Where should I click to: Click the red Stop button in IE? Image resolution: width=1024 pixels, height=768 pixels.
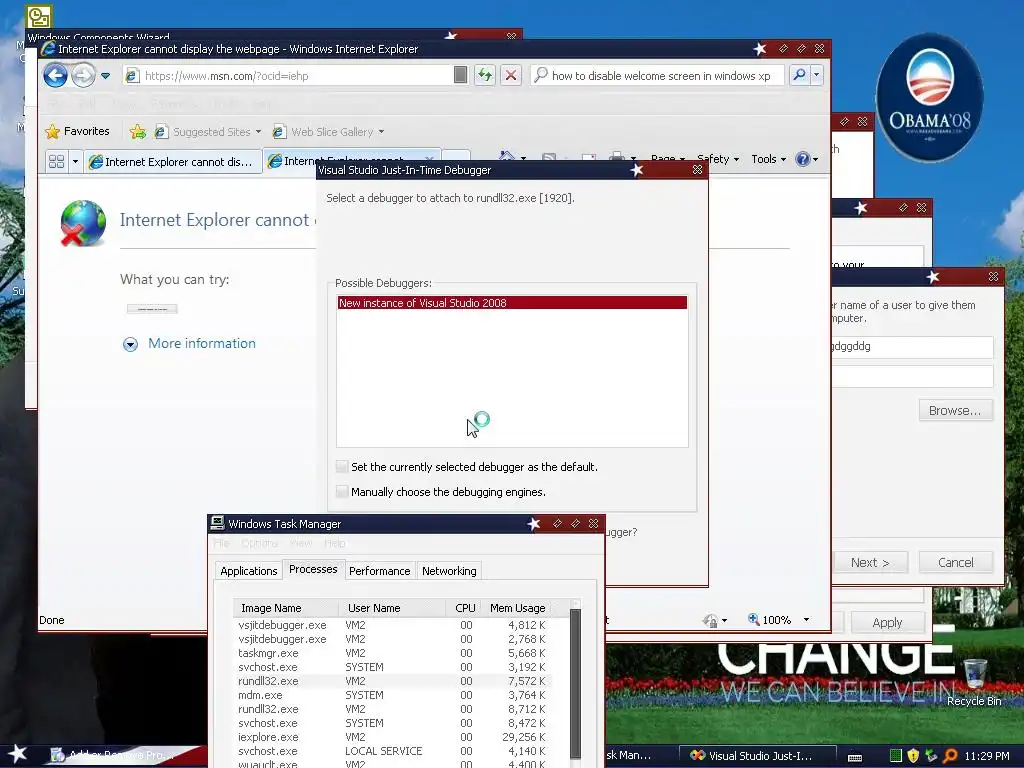tap(511, 75)
